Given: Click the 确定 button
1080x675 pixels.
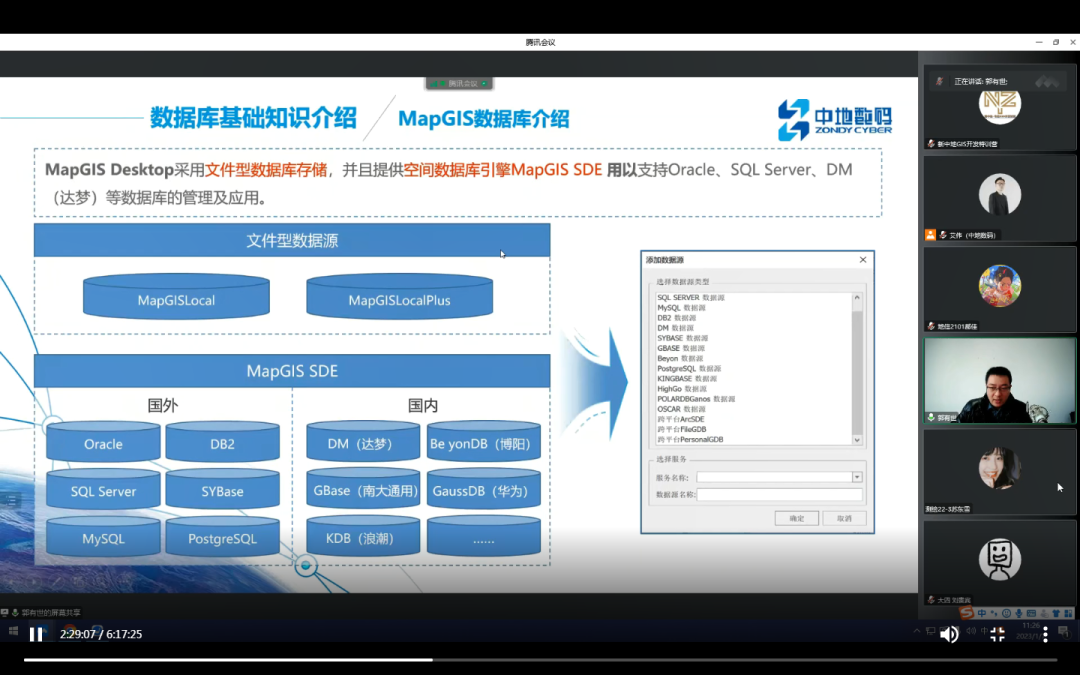Looking at the screenshot, I should pos(796,518).
